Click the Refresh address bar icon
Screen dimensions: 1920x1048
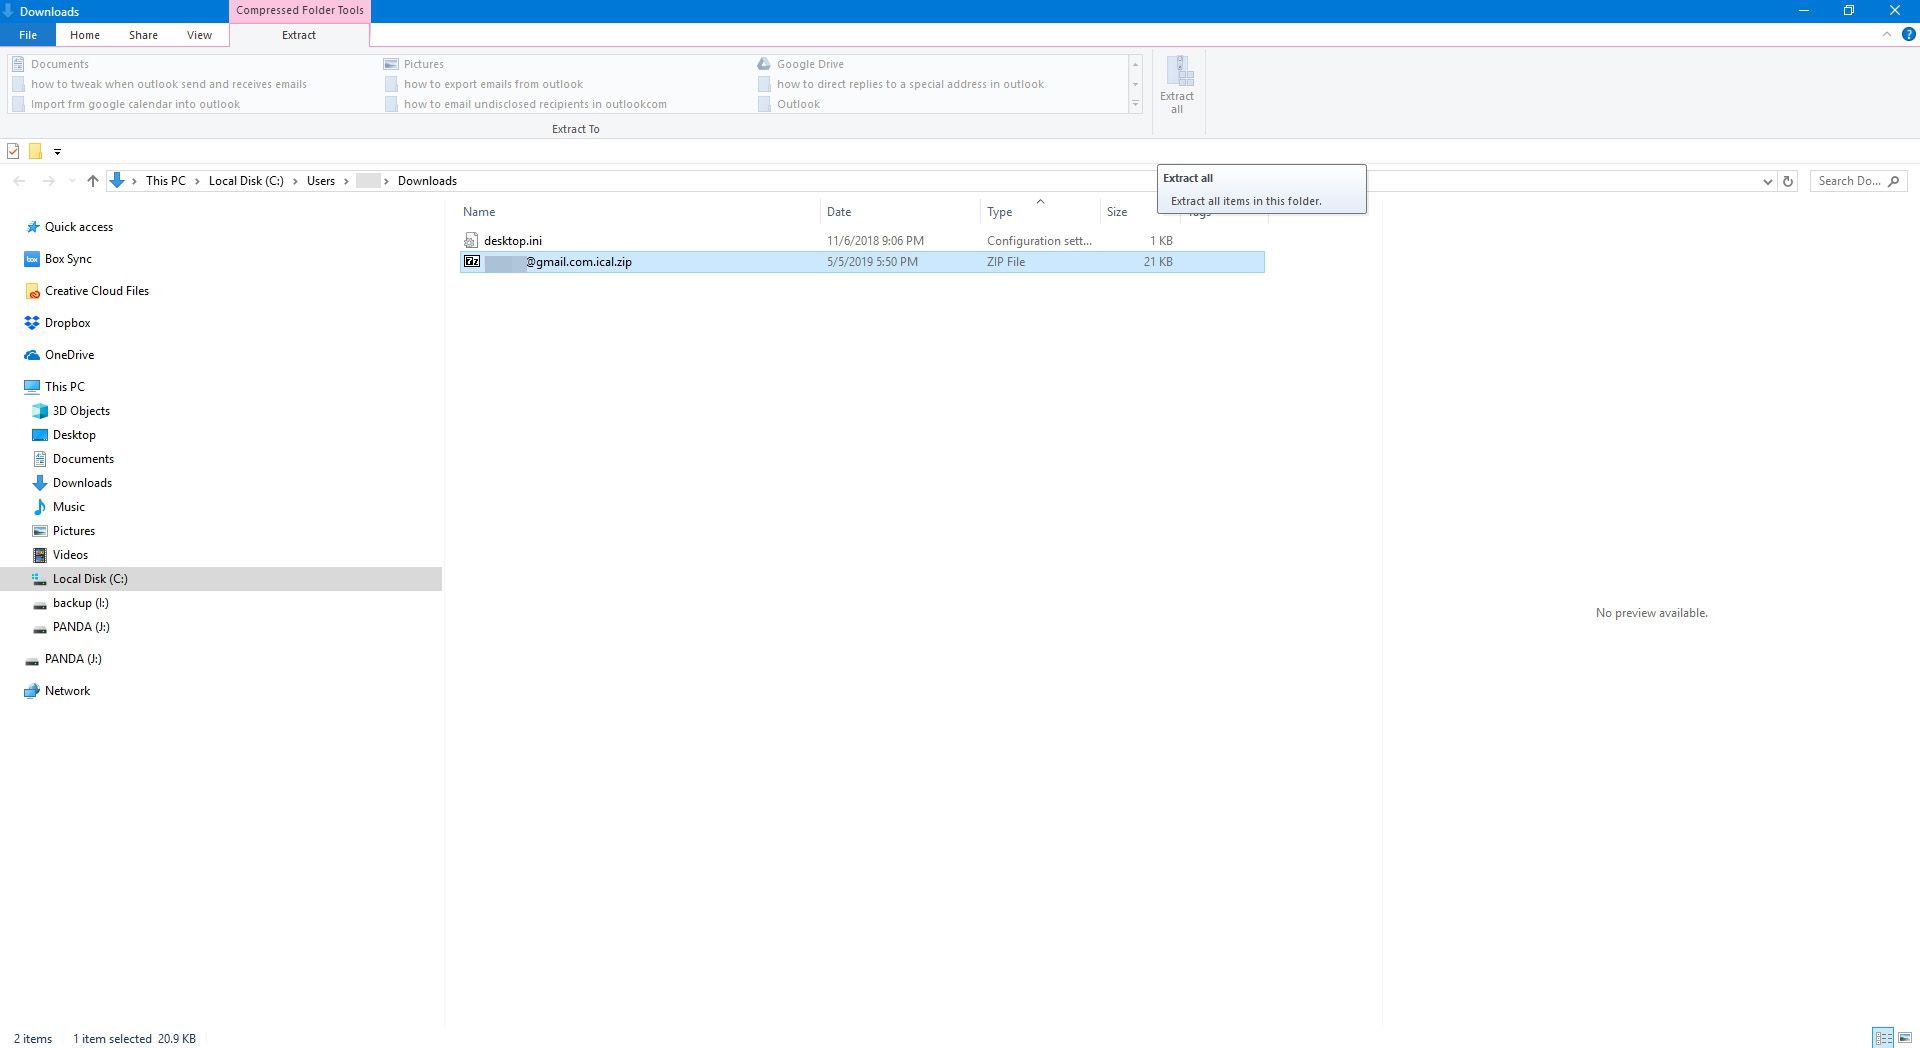click(1788, 181)
